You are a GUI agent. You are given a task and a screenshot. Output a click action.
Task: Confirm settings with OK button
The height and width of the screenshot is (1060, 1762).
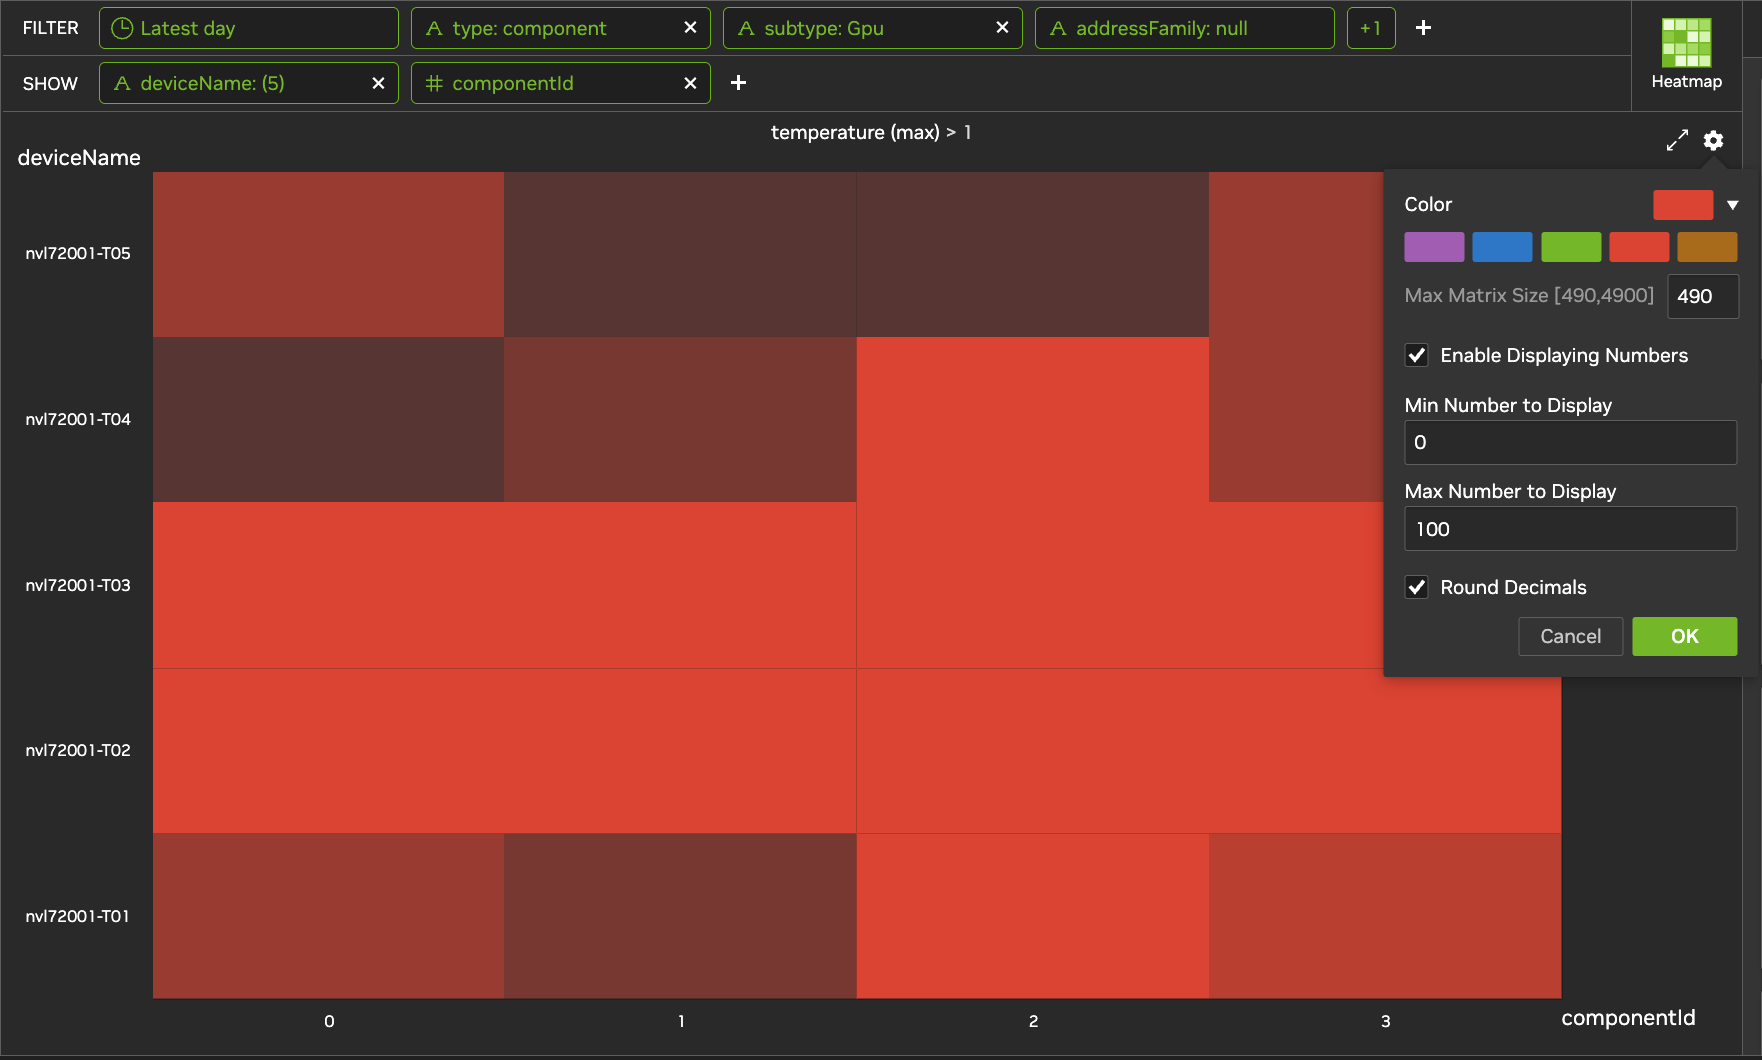tap(1684, 636)
